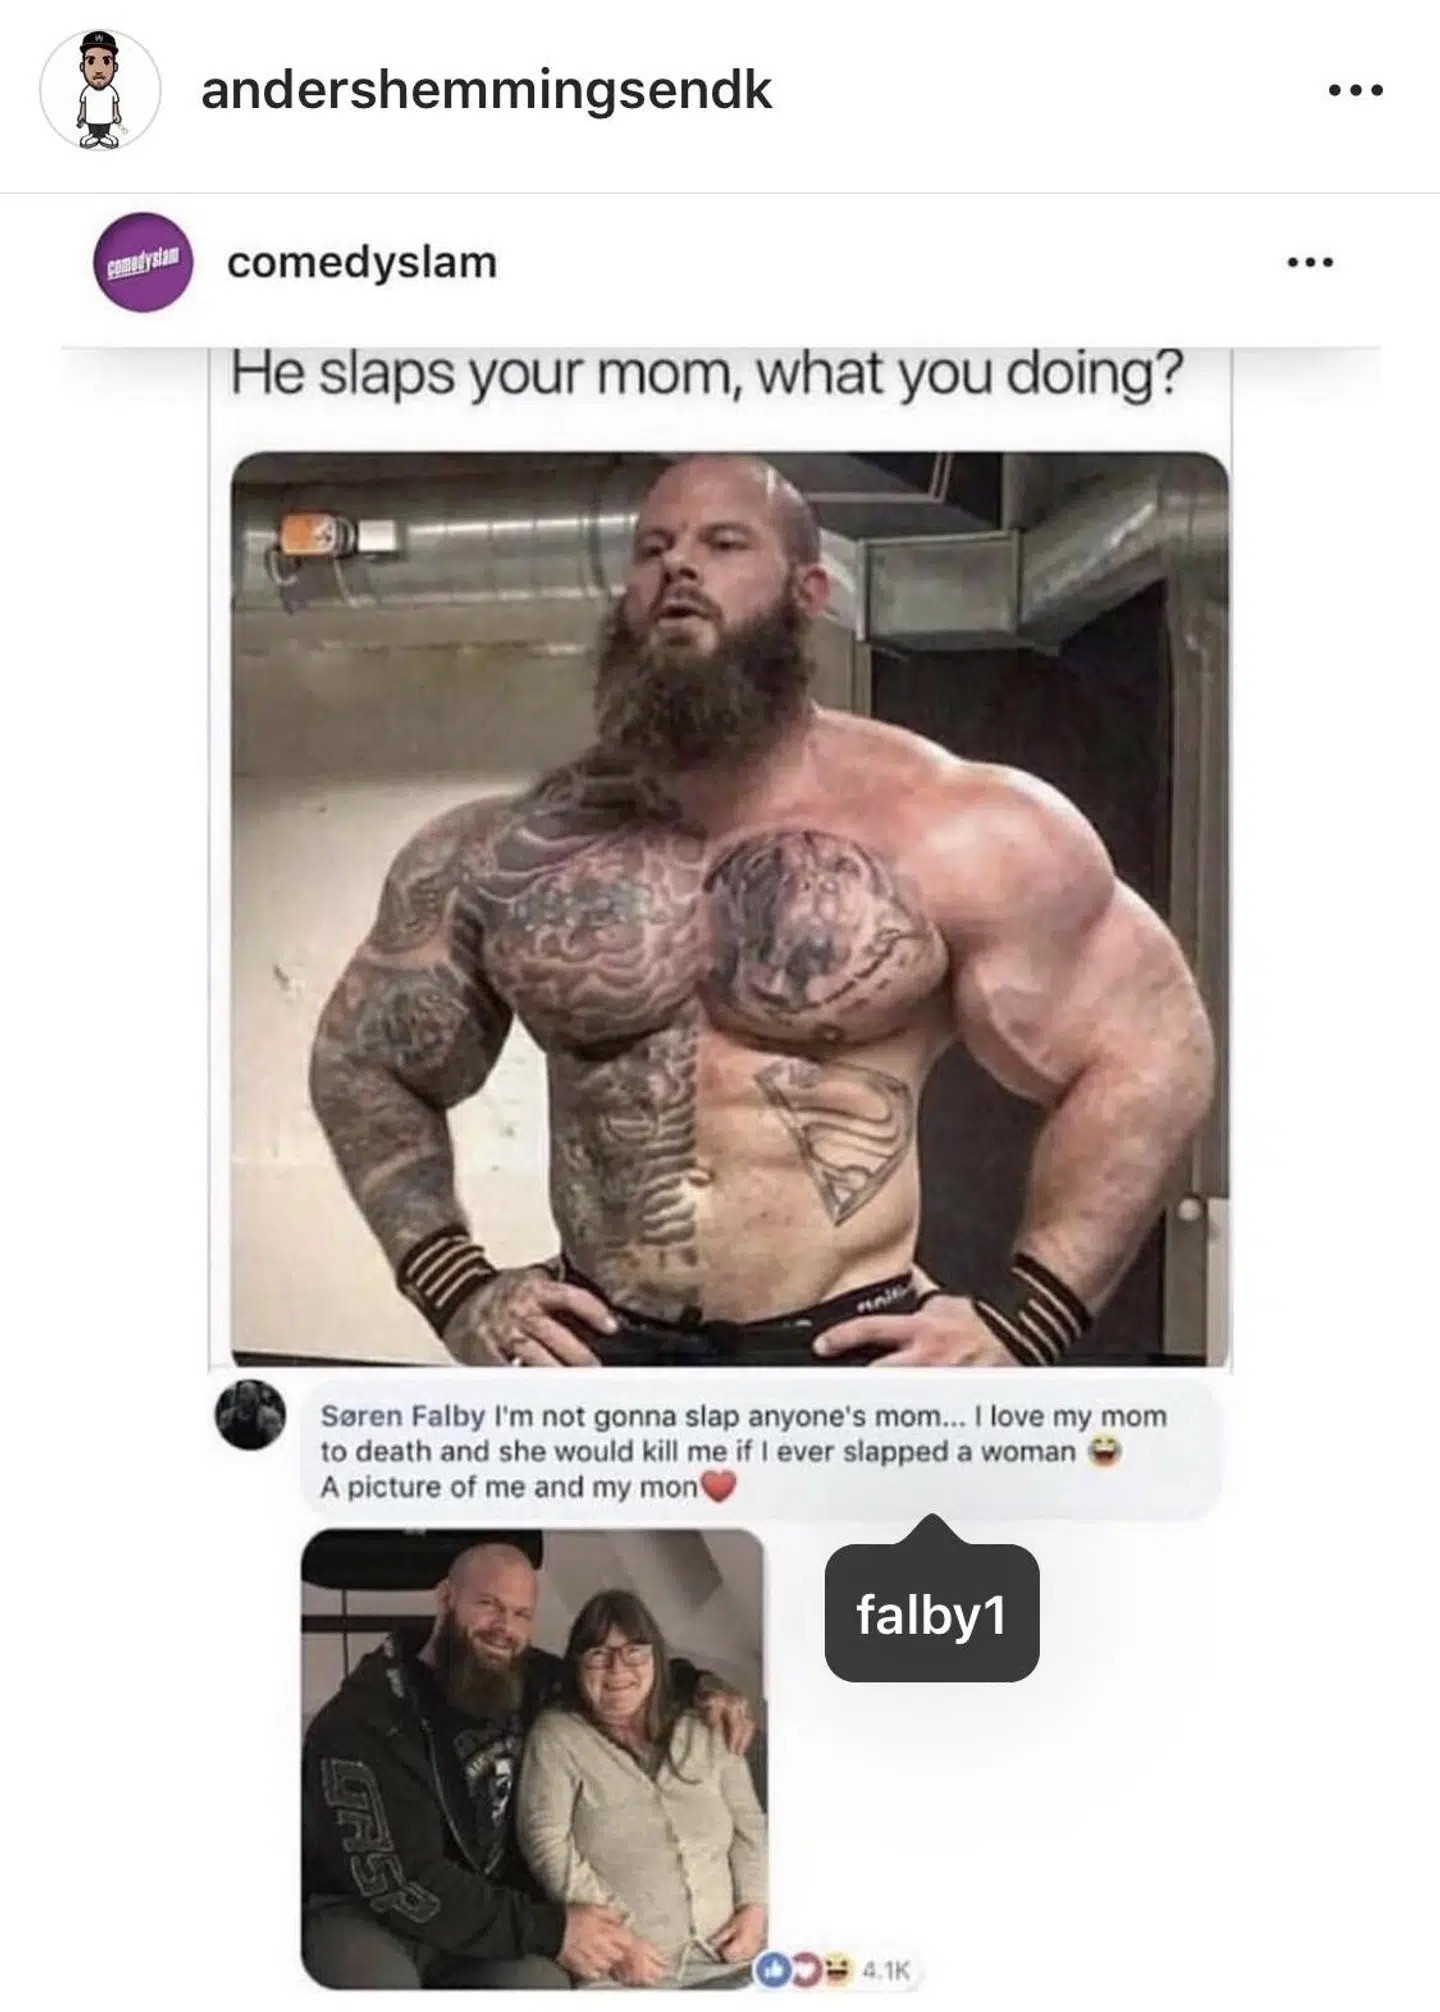Tap the andershemmingsendk username

pyautogui.click(x=486, y=90)
